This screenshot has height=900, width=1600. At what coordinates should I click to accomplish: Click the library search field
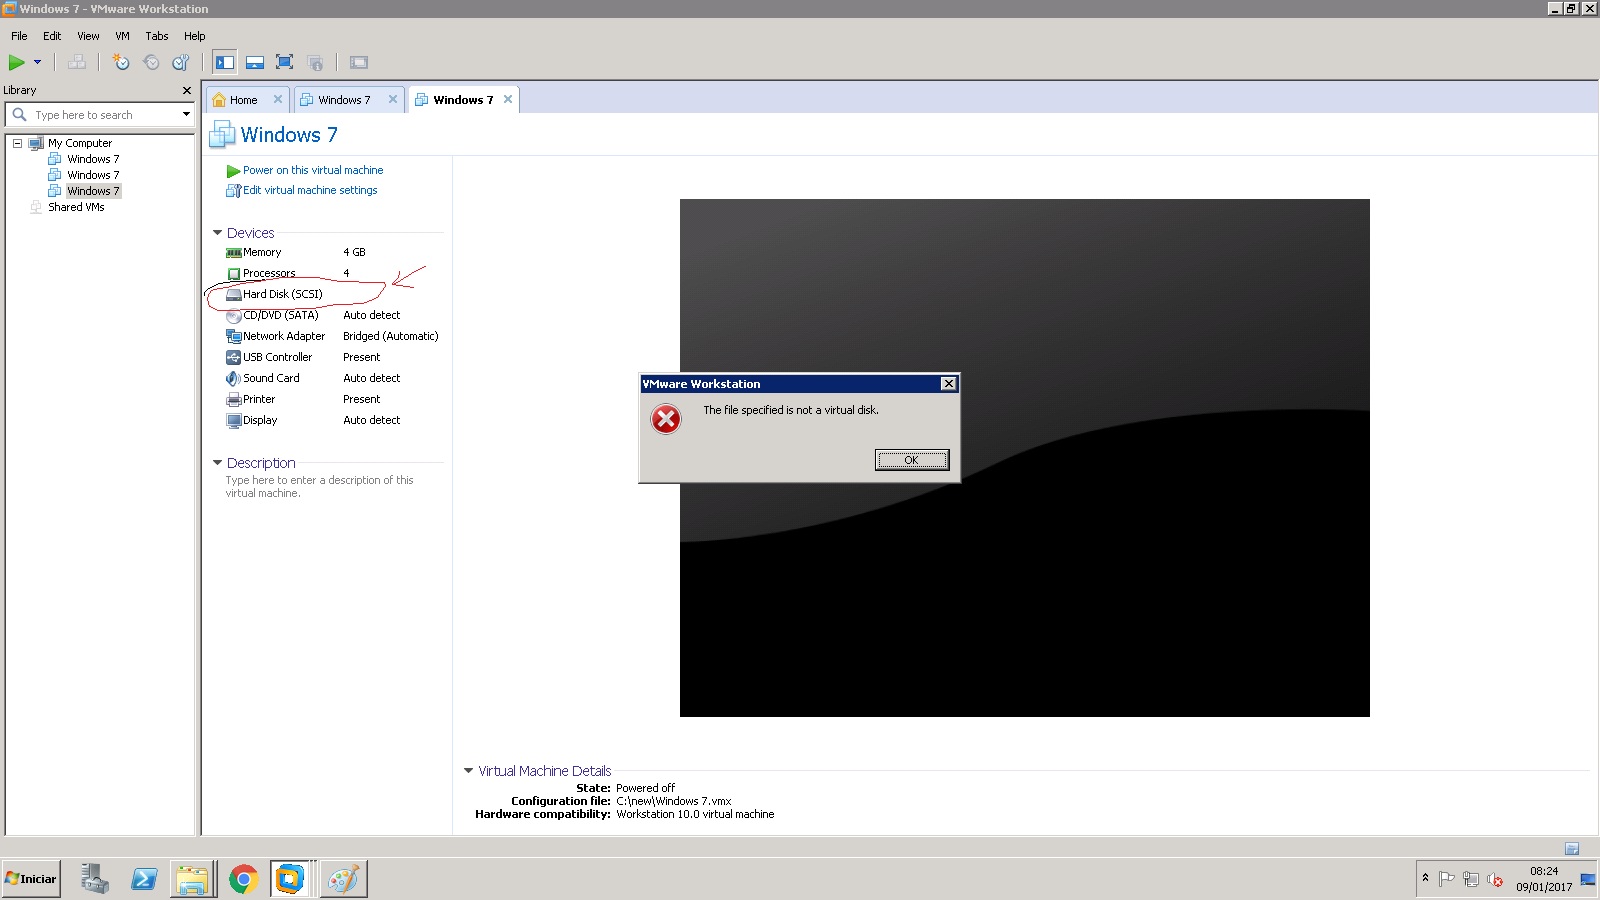click(x=100, y=115)
